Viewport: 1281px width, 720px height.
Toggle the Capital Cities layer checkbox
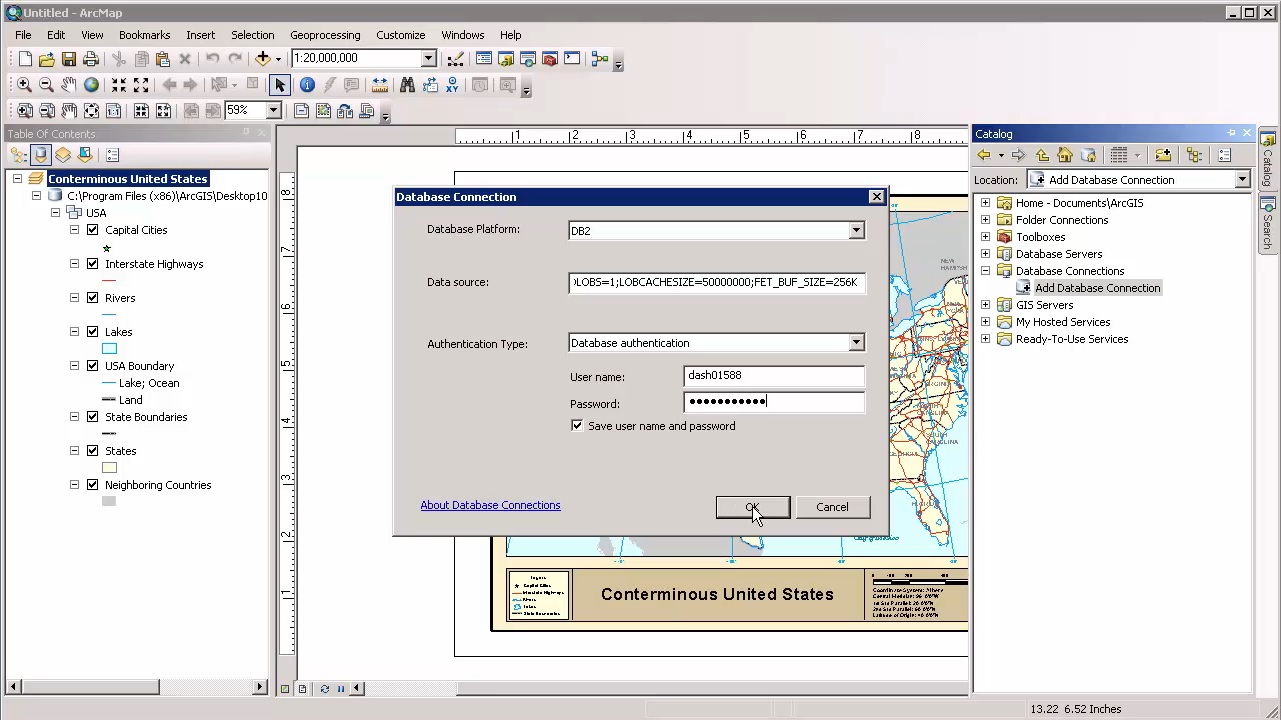93,230
